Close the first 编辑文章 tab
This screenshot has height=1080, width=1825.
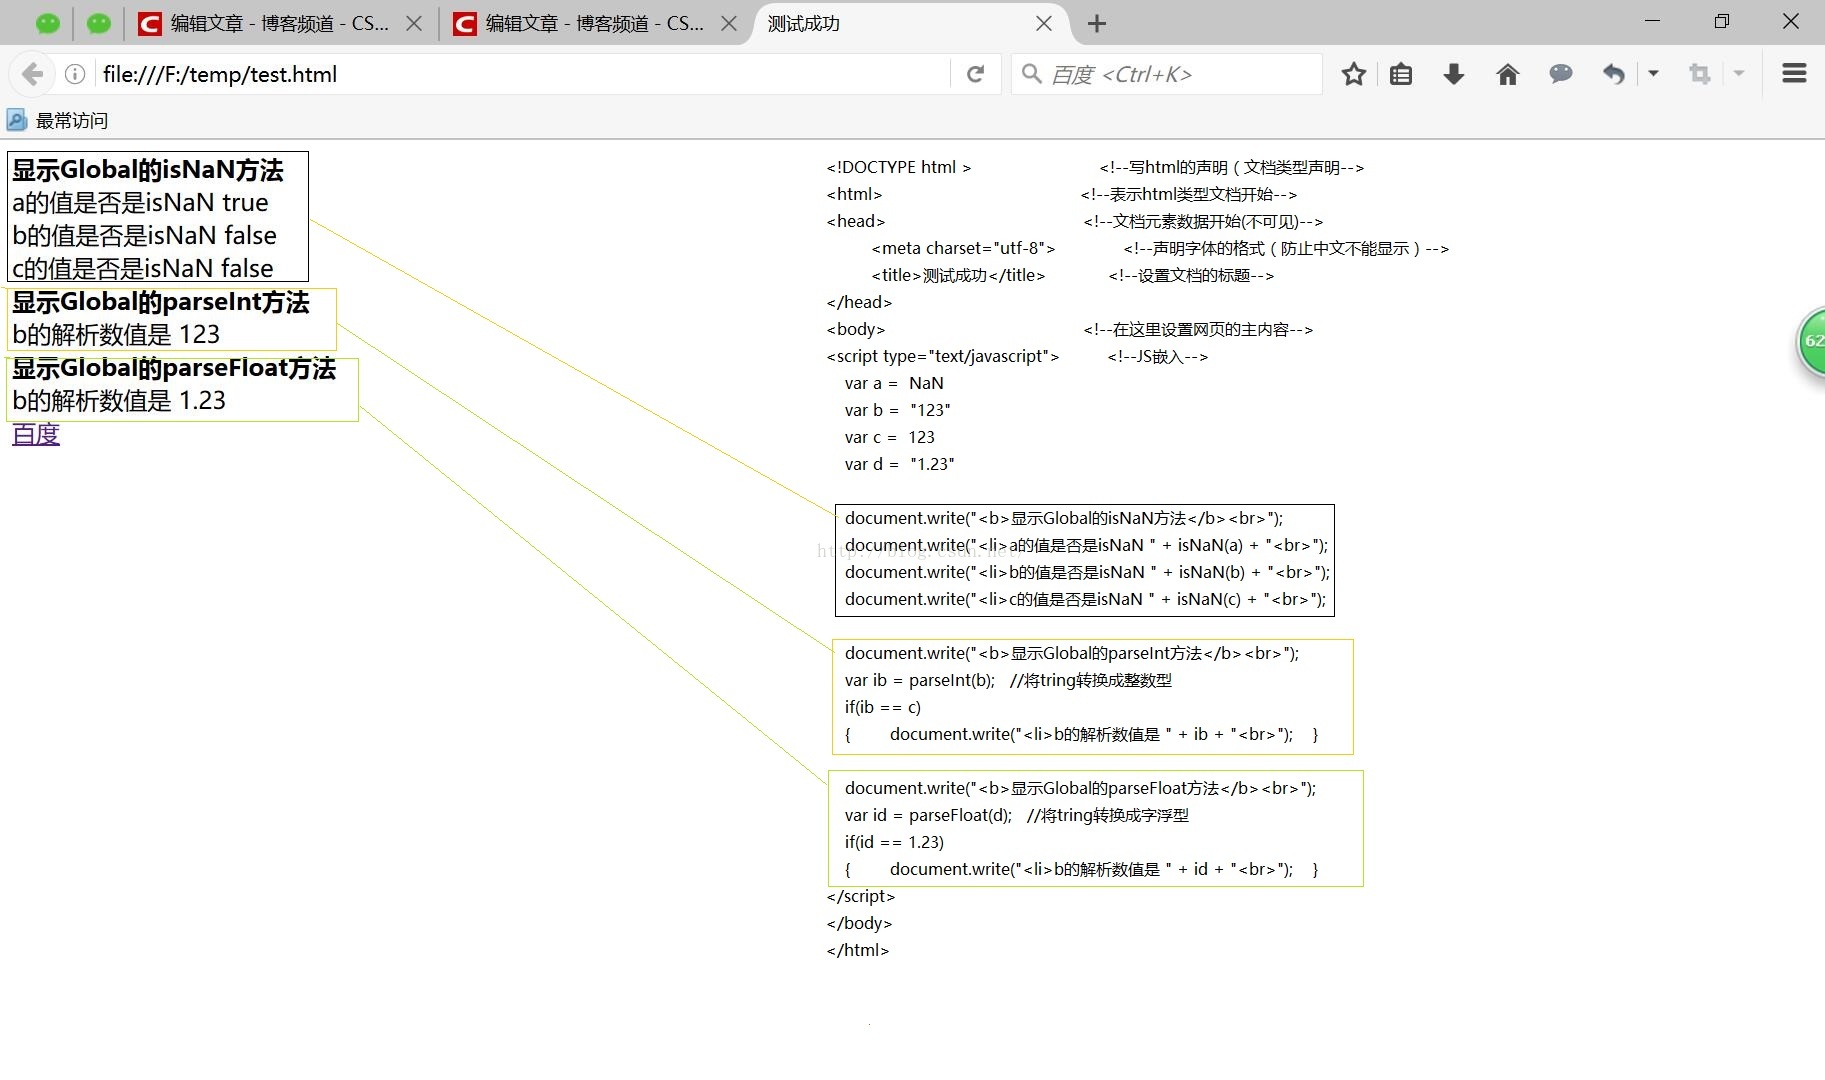point(414,23)
